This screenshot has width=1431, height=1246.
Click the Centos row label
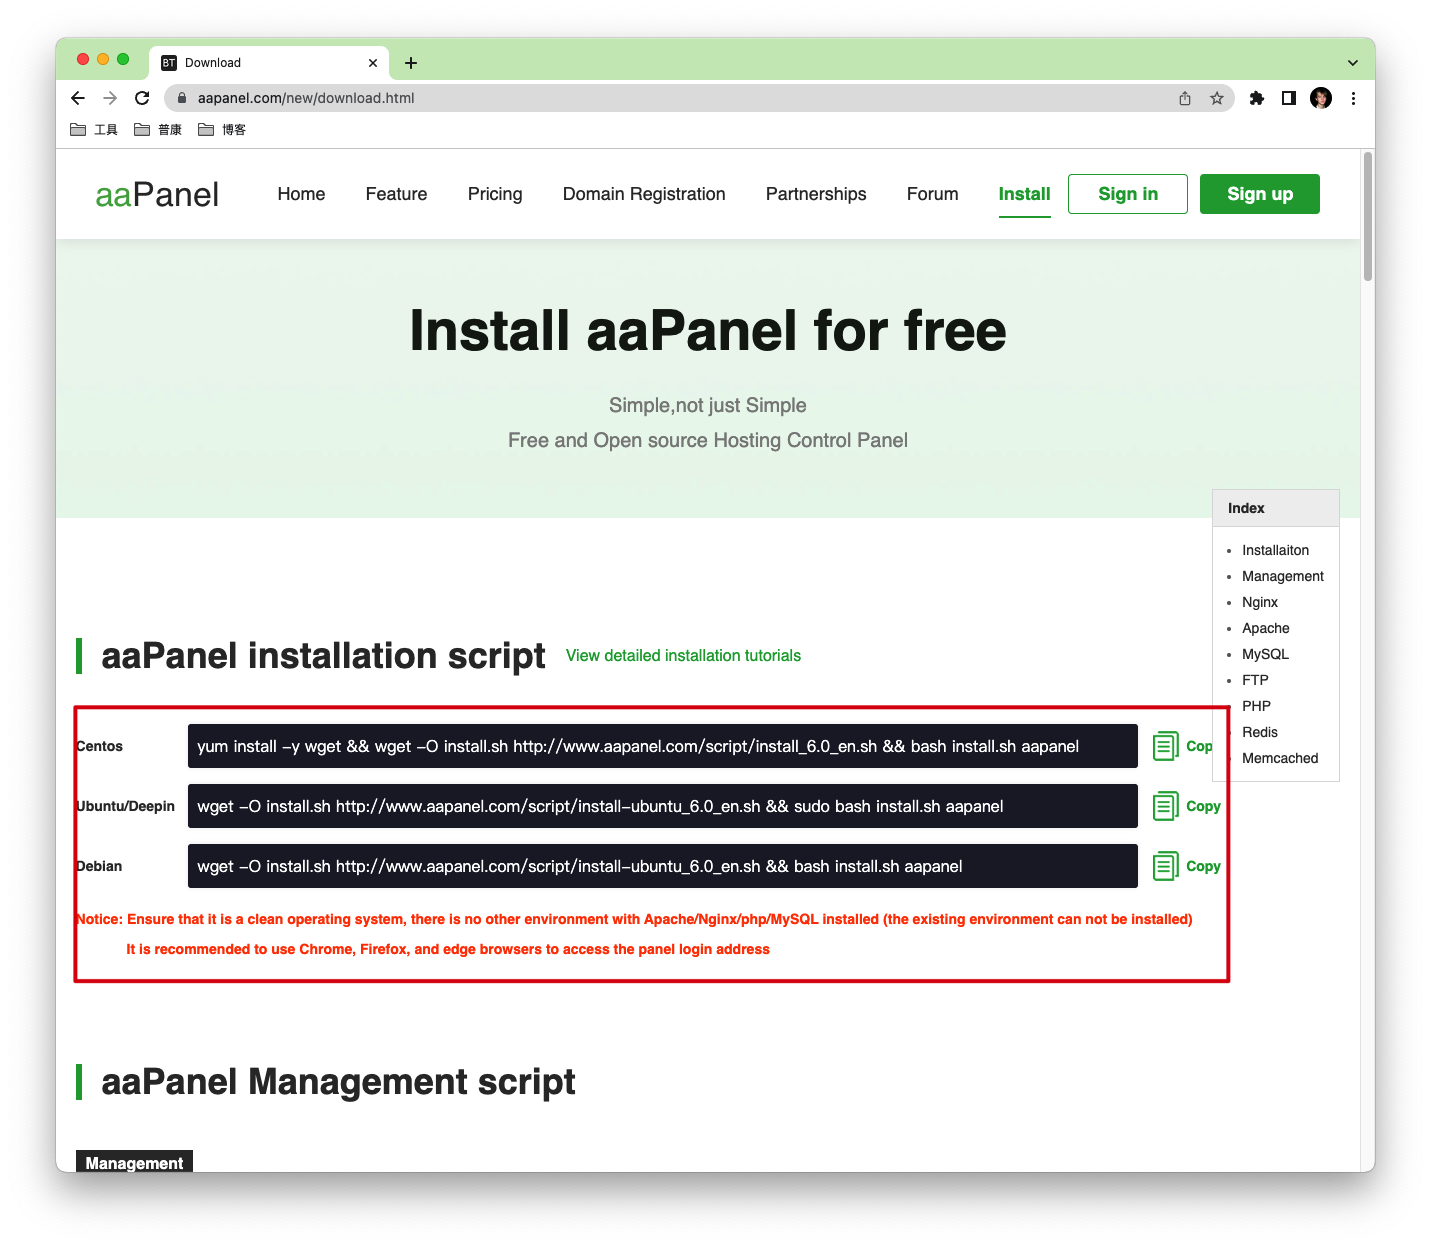point(99,746)
